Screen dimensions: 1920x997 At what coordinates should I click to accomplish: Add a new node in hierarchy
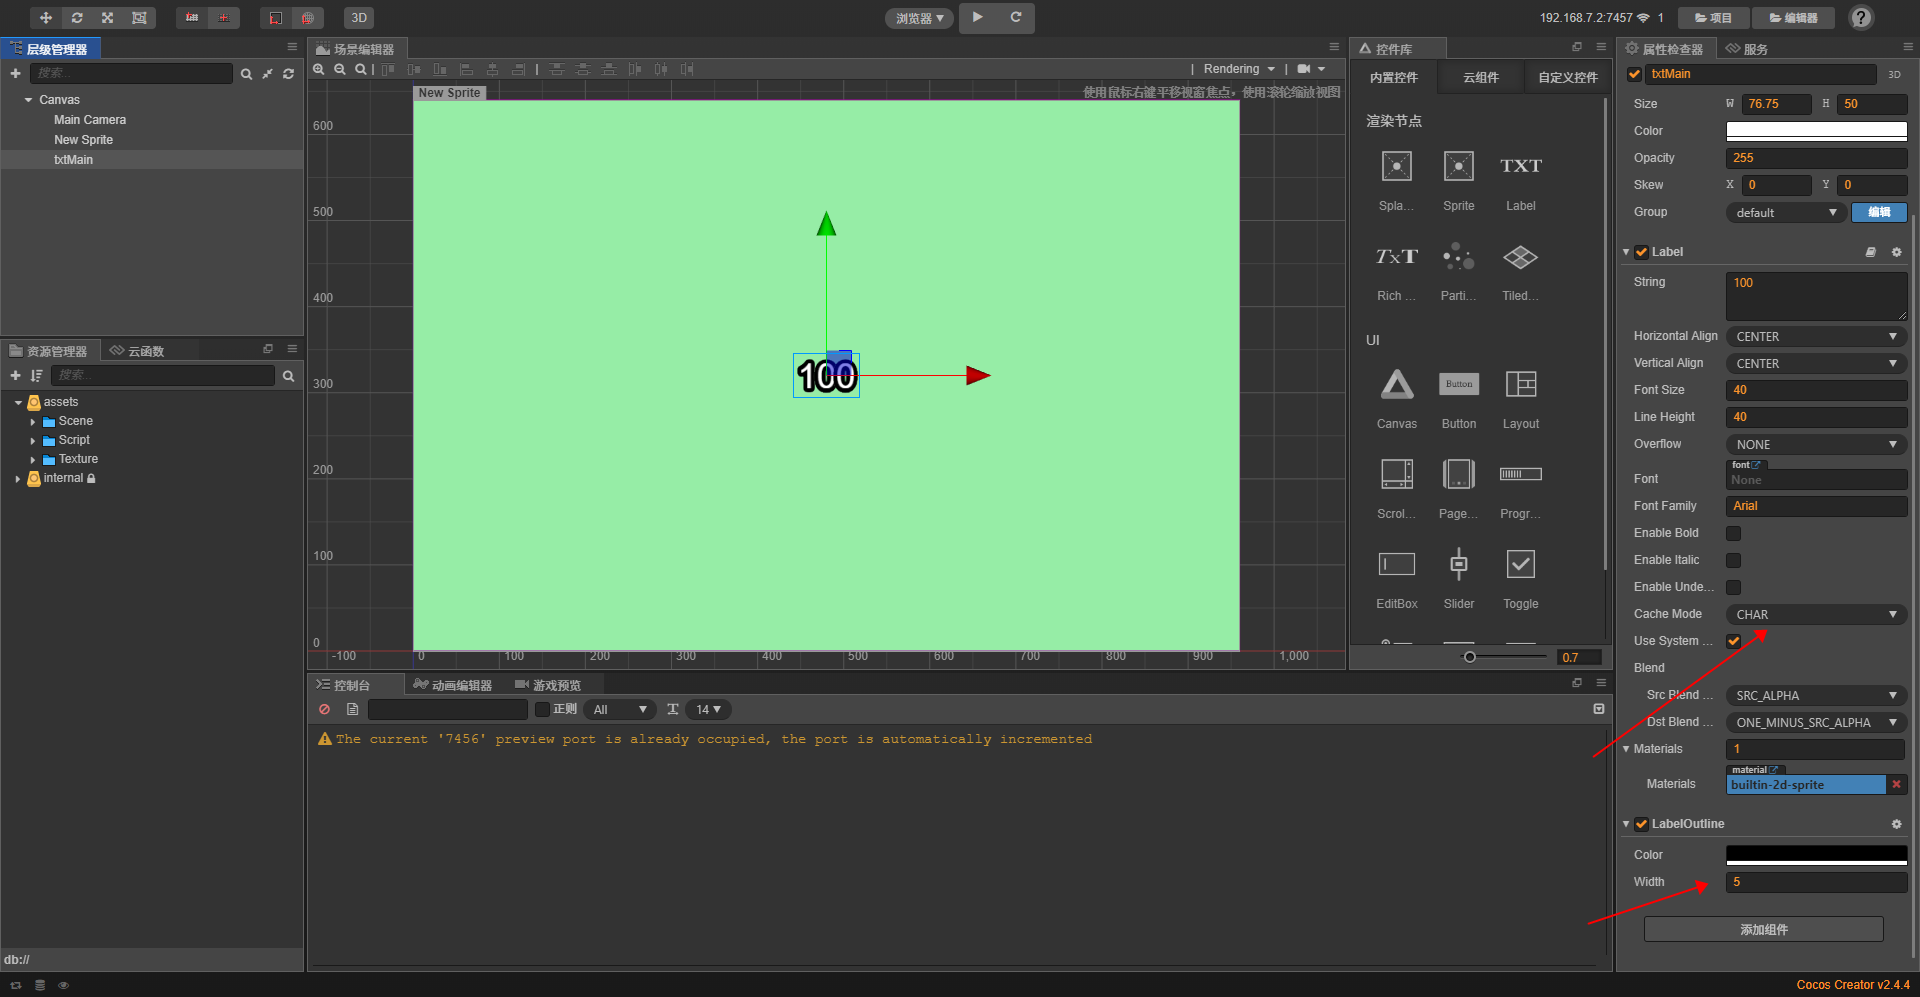pos(15,73)
